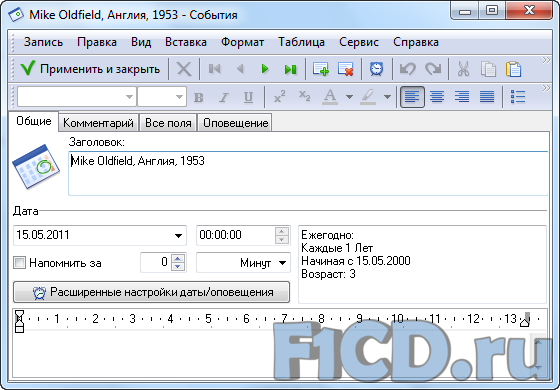Switch to the Комментарий tab
Image resolution: width=560 pixels, height=390 pixels.
coord(98,123)
